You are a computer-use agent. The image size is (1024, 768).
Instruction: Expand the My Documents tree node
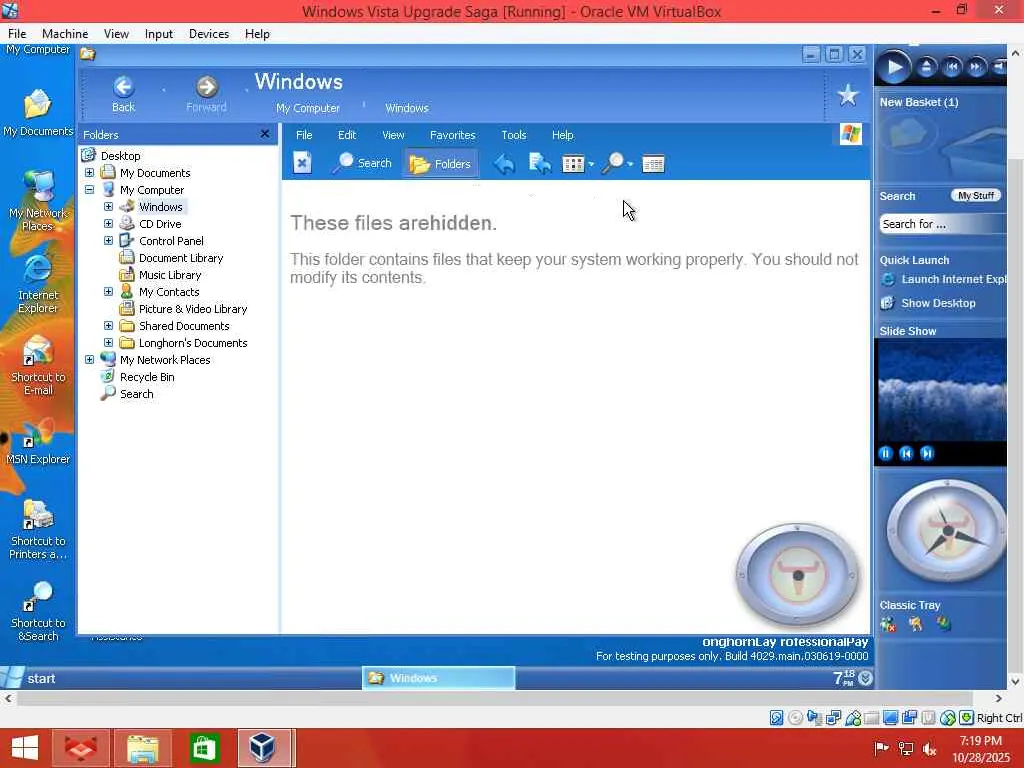pyautogui.click(x=89, y=173)
